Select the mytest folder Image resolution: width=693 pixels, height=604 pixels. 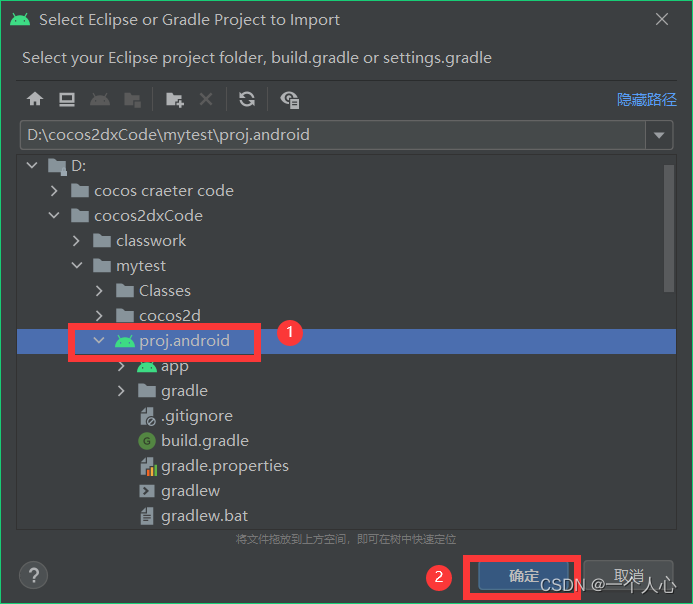pos(141,266)
